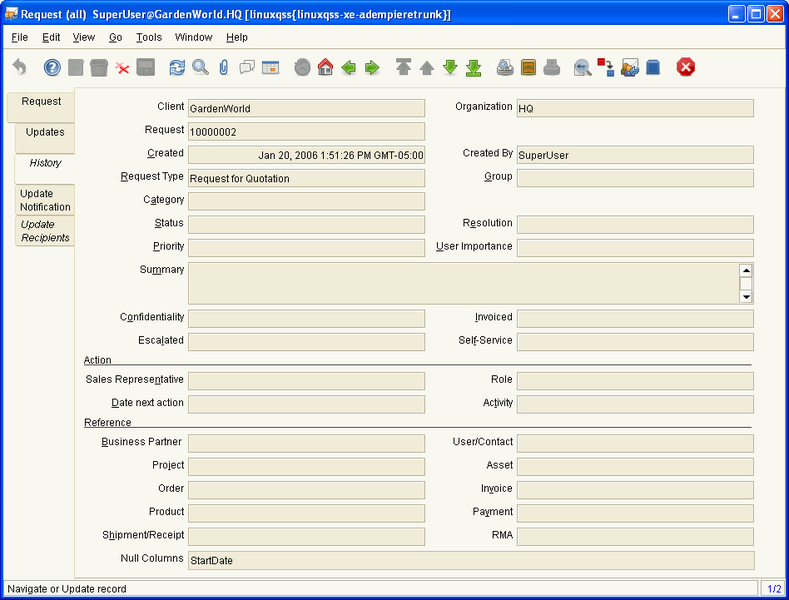Click the Request Type field
The height and width of the screenshot is (600, 789).
coord(306,178)
